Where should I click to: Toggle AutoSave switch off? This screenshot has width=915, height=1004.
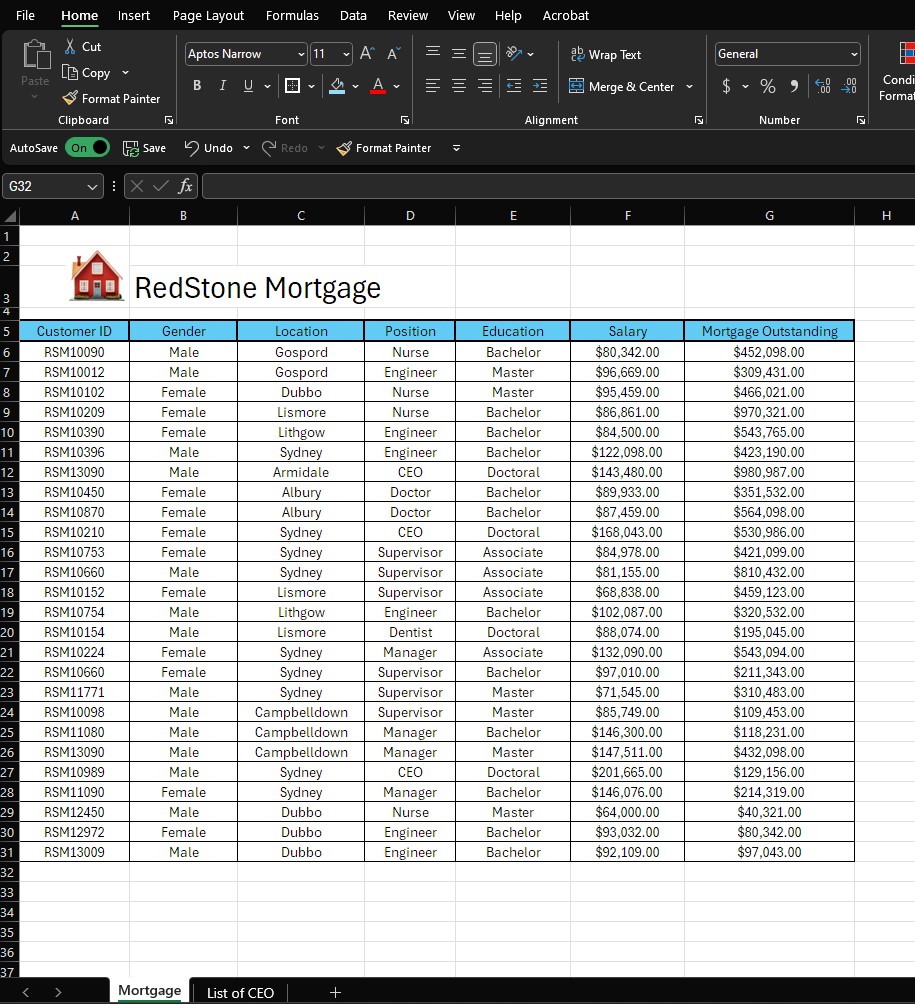pyautogui.click(x=87, y=148)
